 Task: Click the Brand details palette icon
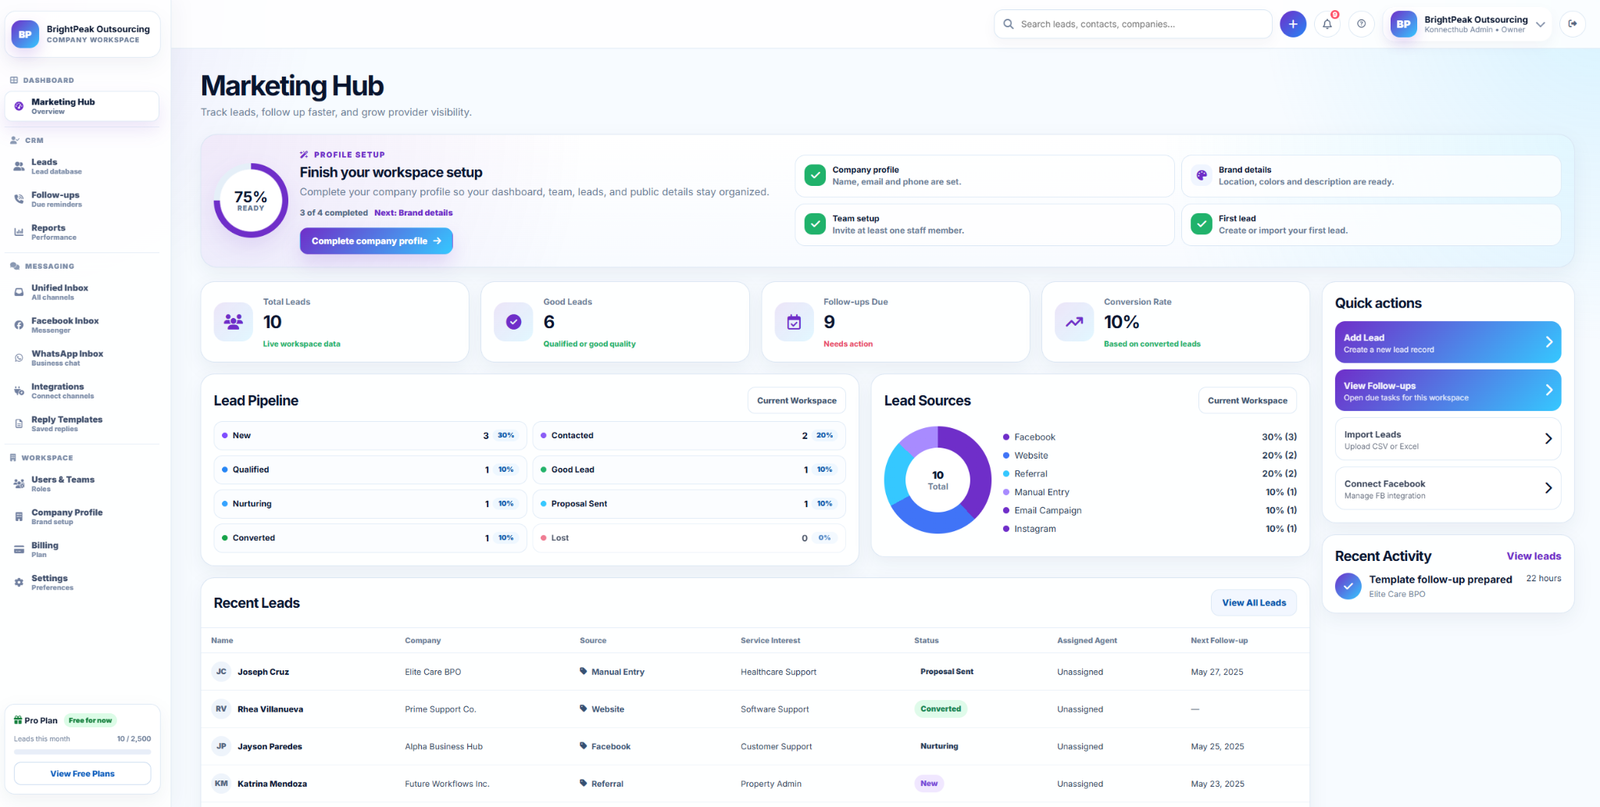click(x=1201, y=175)
